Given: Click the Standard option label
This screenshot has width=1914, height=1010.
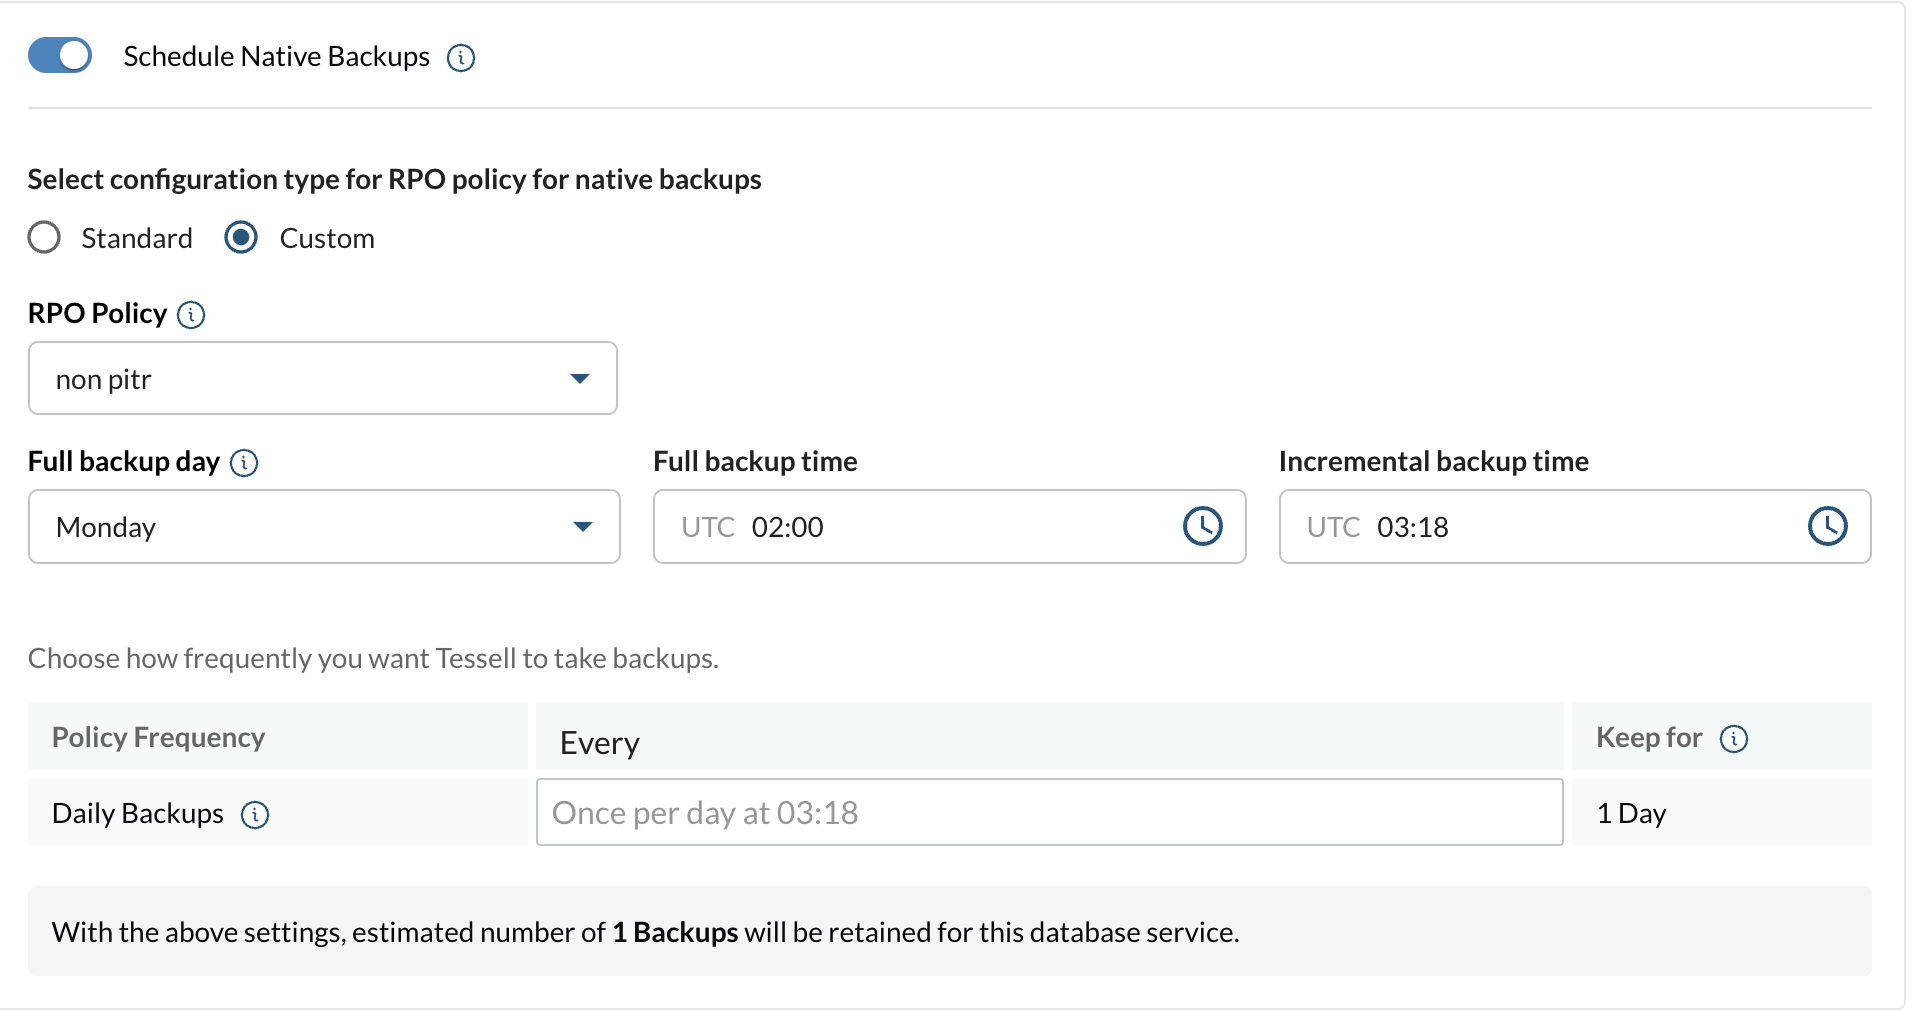Looking at the screenshot, I should click(137, 238).
